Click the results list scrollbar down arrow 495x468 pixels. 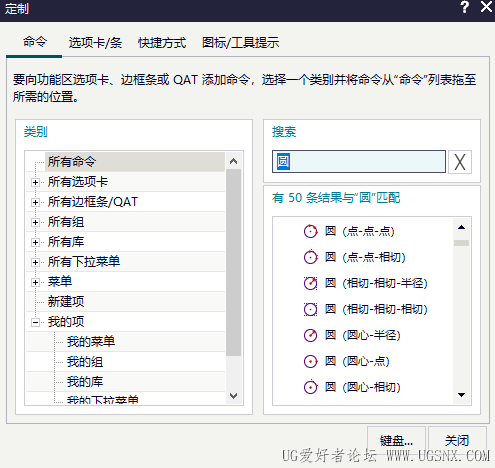[461, 395]
